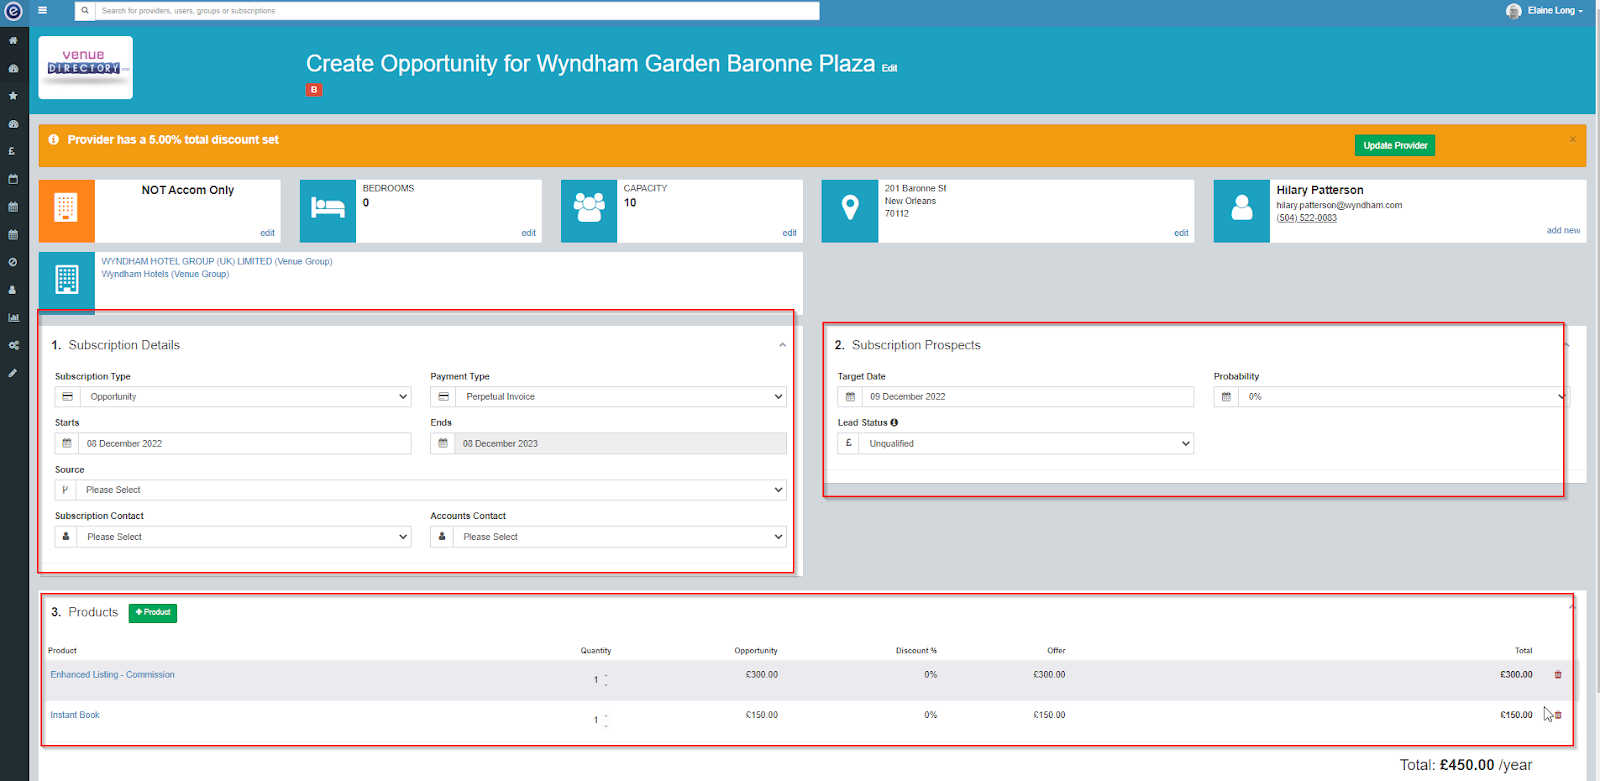
Task: Delete the Enhanced Listing - Commission product row
Action: 1558,675
